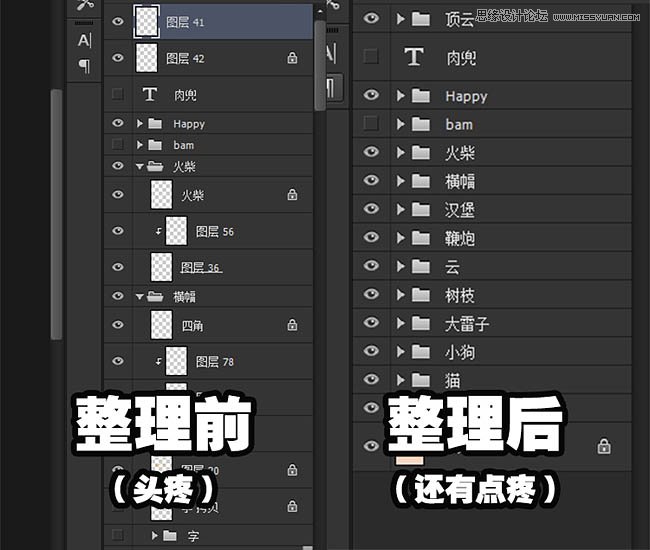Click folder icon of 顶云 group
Viewport: 650px width, 550px height.
(420, 18)
